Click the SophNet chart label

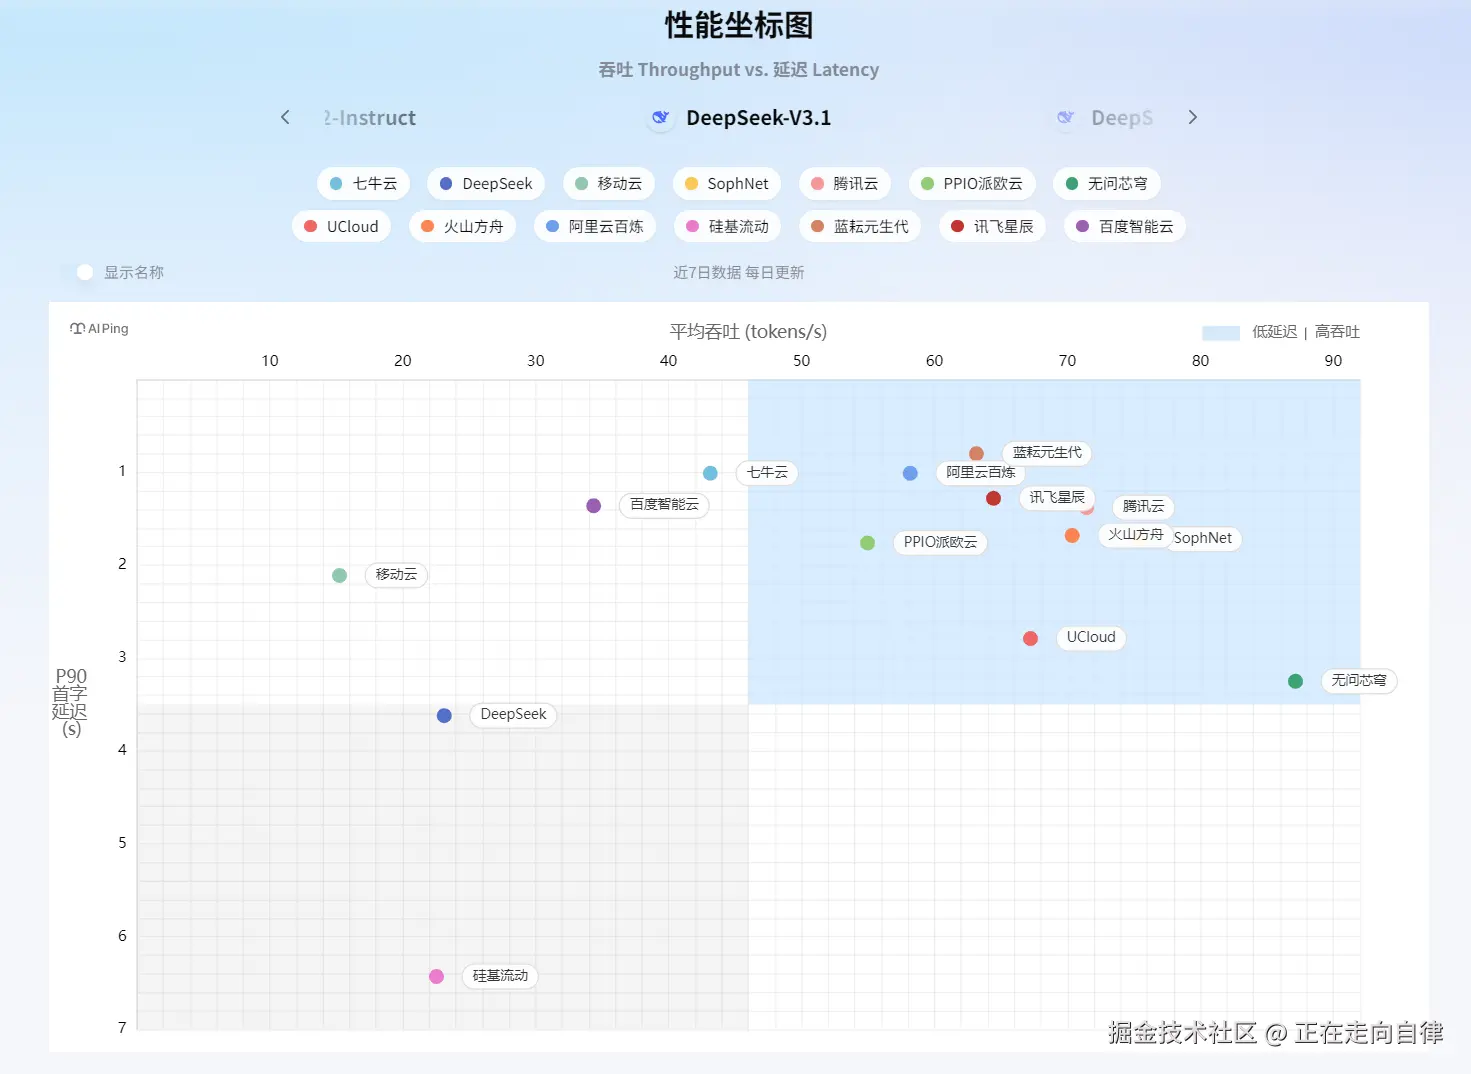click(1204, 539)
